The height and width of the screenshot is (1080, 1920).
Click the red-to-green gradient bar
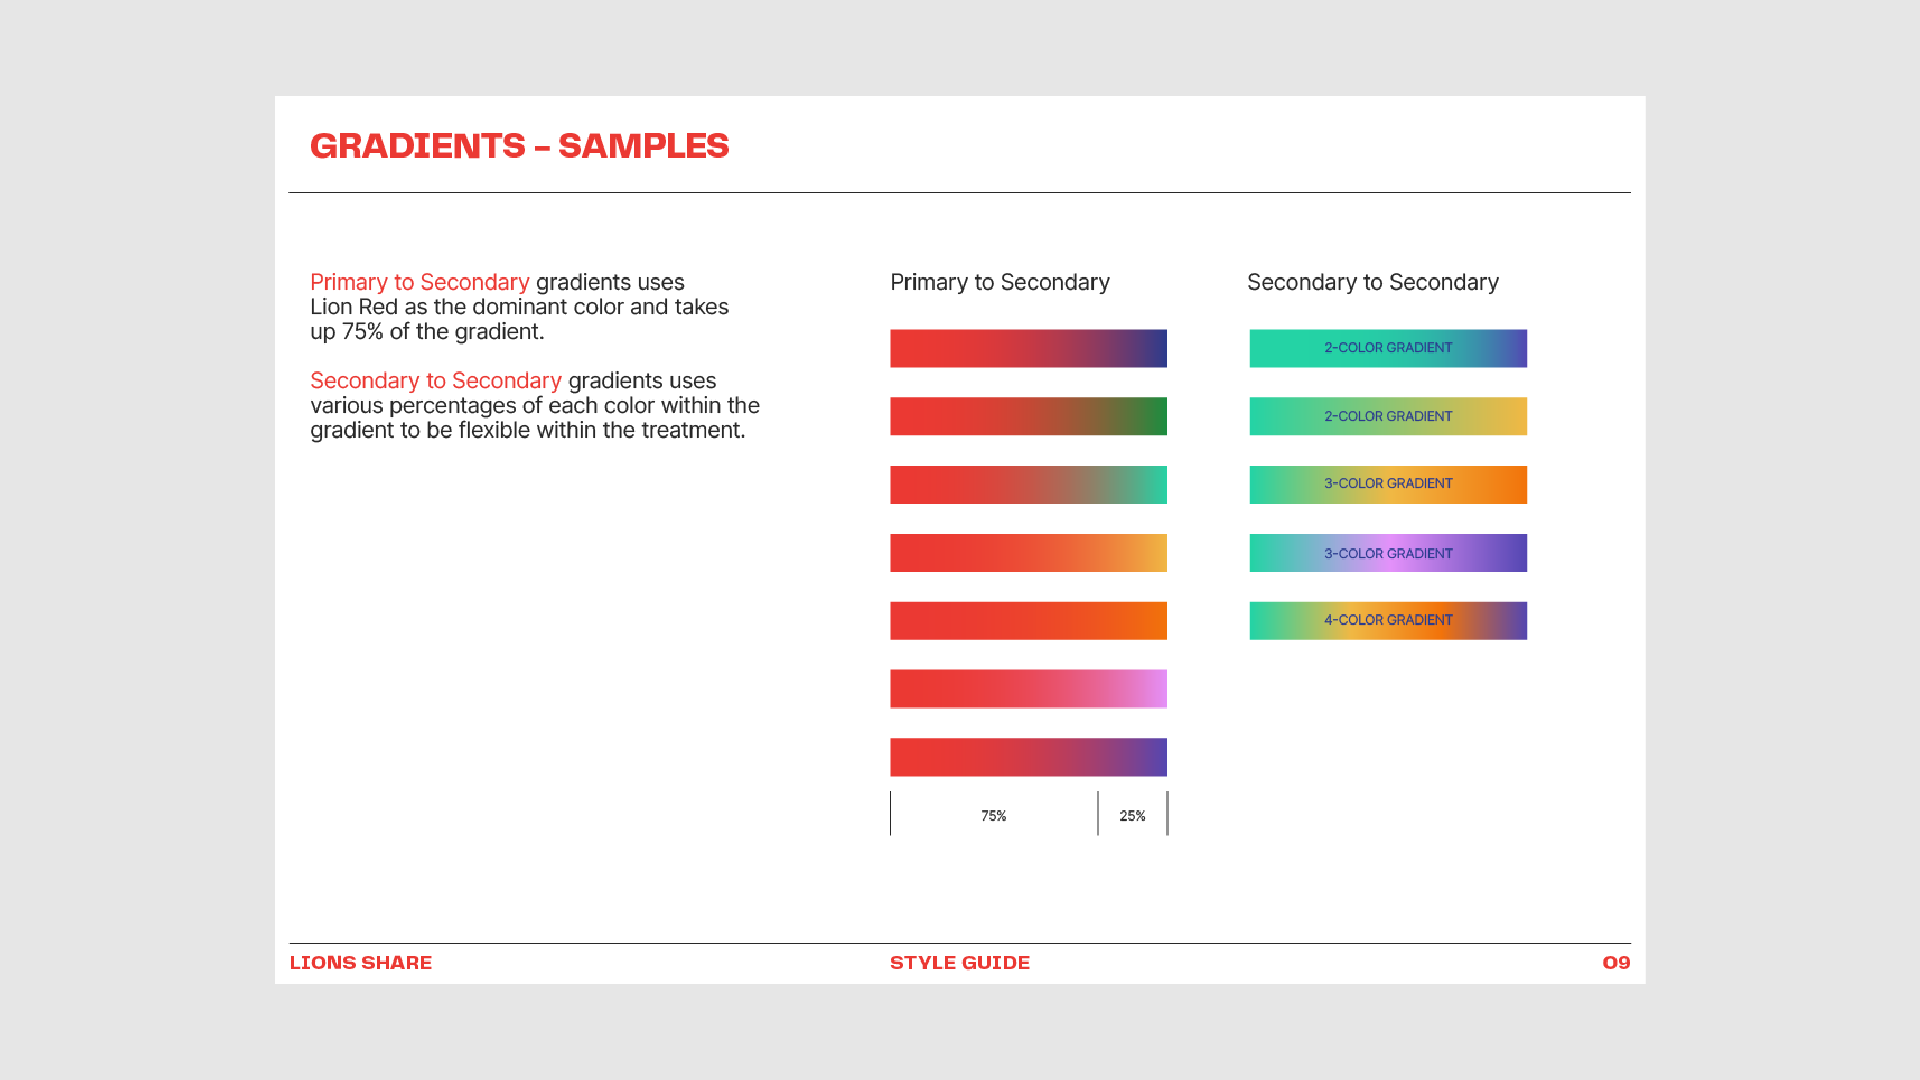pyautogui.click(x=1028, y=416)
